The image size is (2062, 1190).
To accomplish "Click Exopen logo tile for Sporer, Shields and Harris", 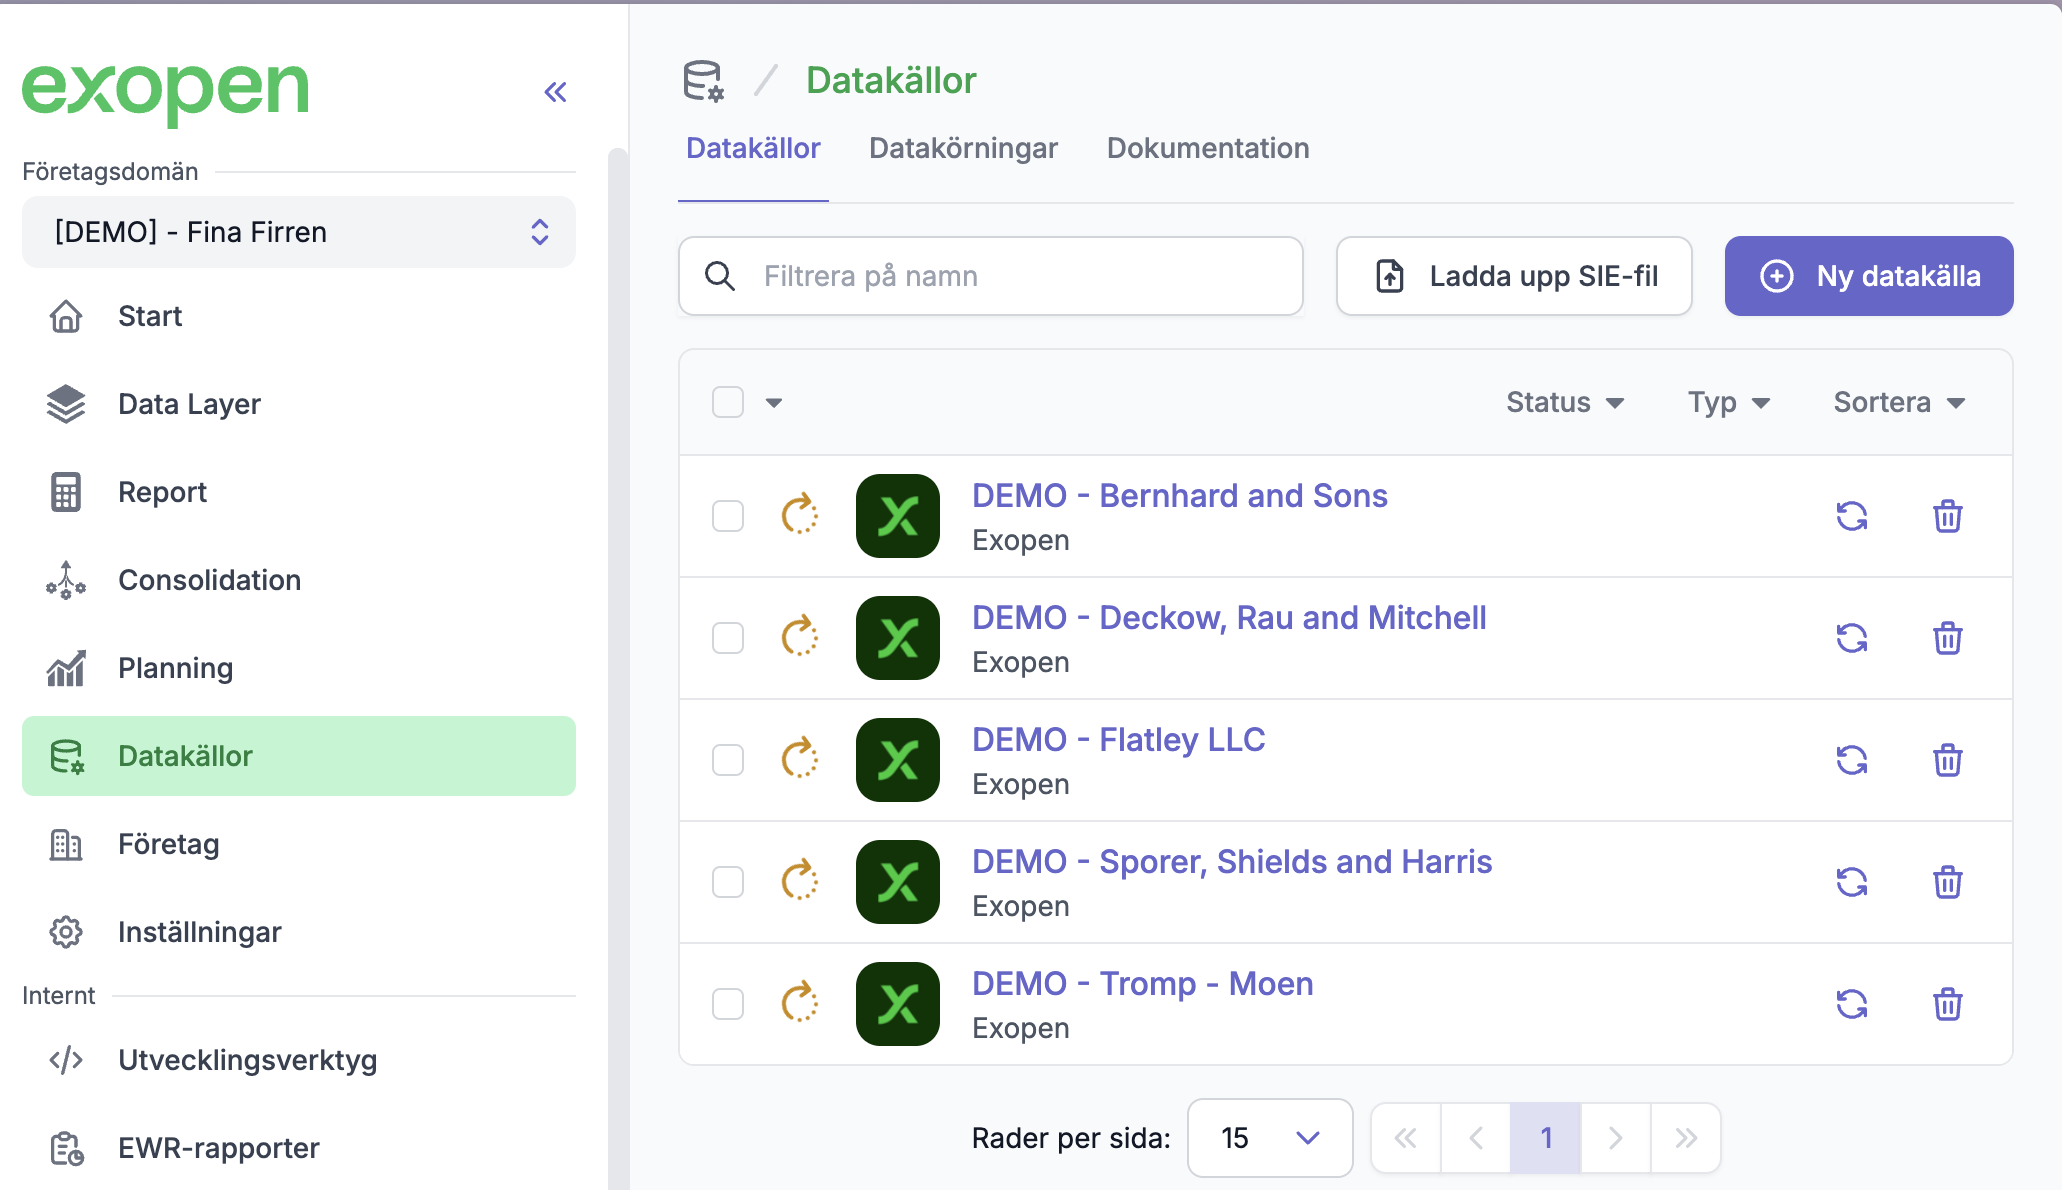I will pos(898,882).
